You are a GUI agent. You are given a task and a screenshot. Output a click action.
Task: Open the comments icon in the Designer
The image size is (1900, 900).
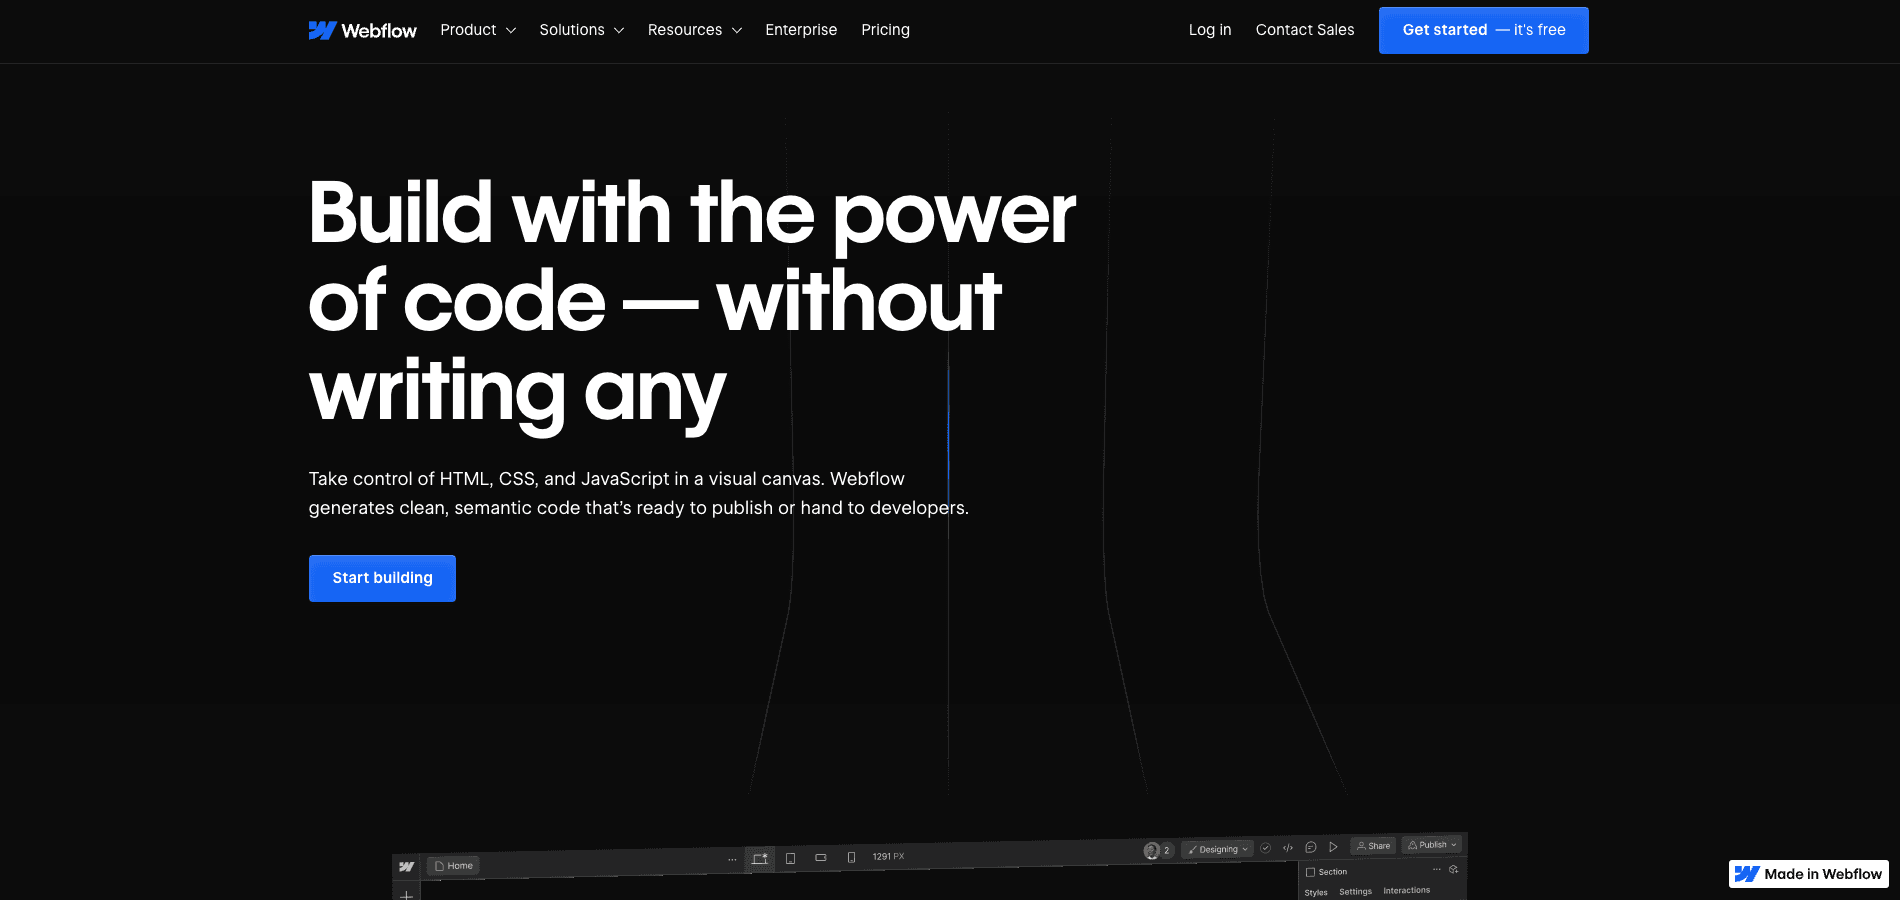click(1311, 847)
